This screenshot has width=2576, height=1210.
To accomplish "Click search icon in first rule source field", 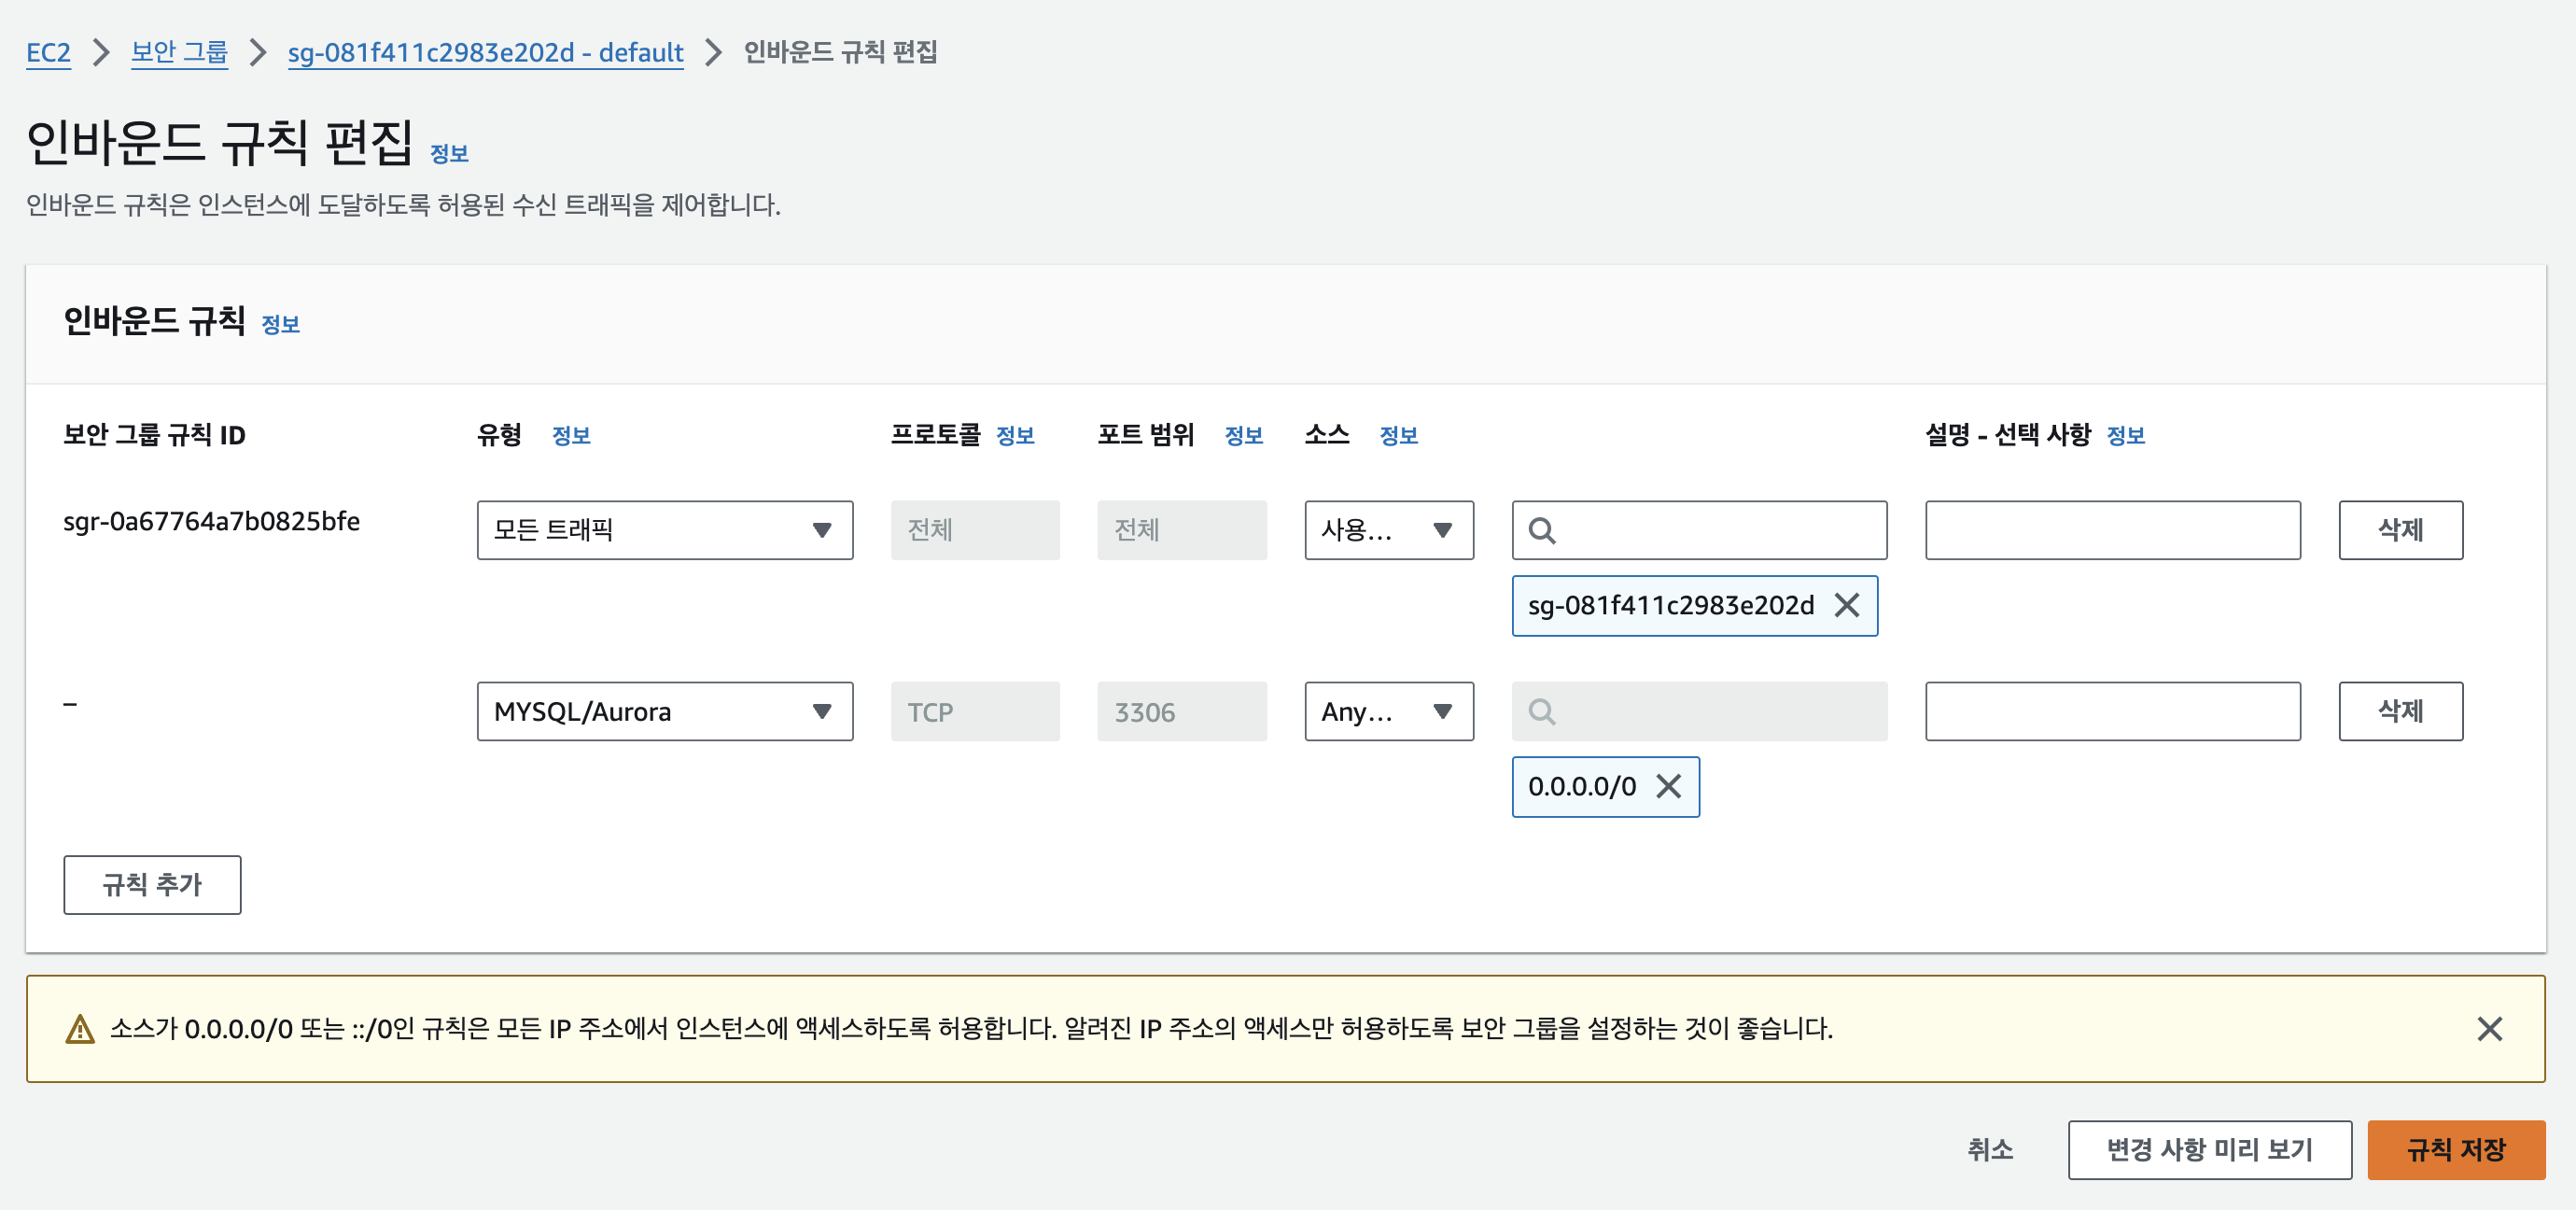I will point(1541,530).
